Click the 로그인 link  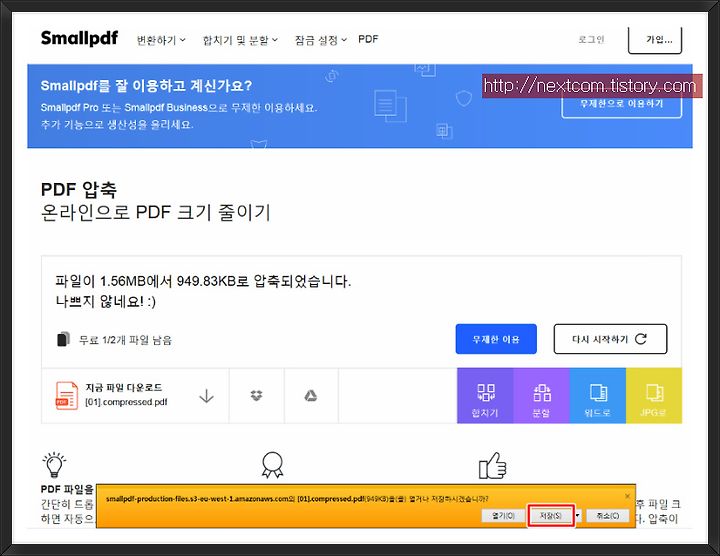(591, 39)
